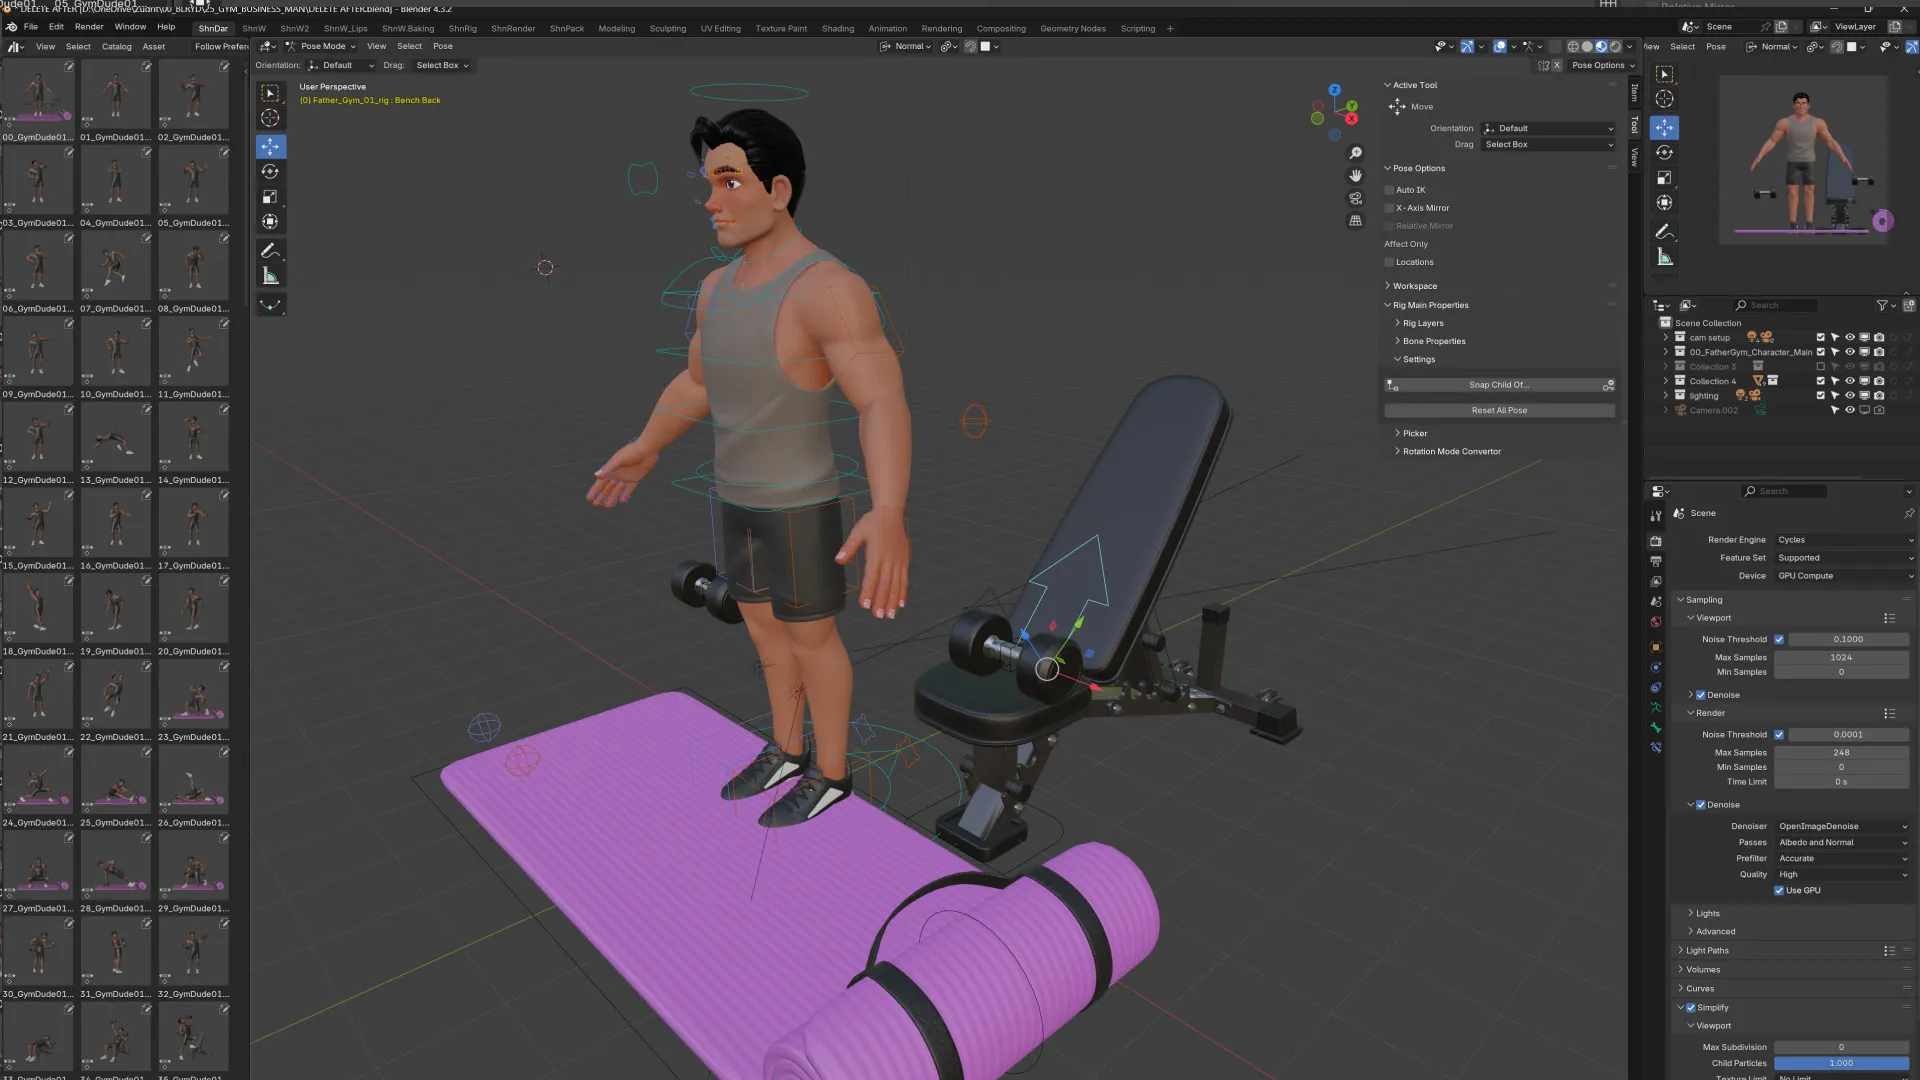Open the Render menu
Image resolution: width=1920 pixels, height=1080 pixels.
(x=89, y=26)
